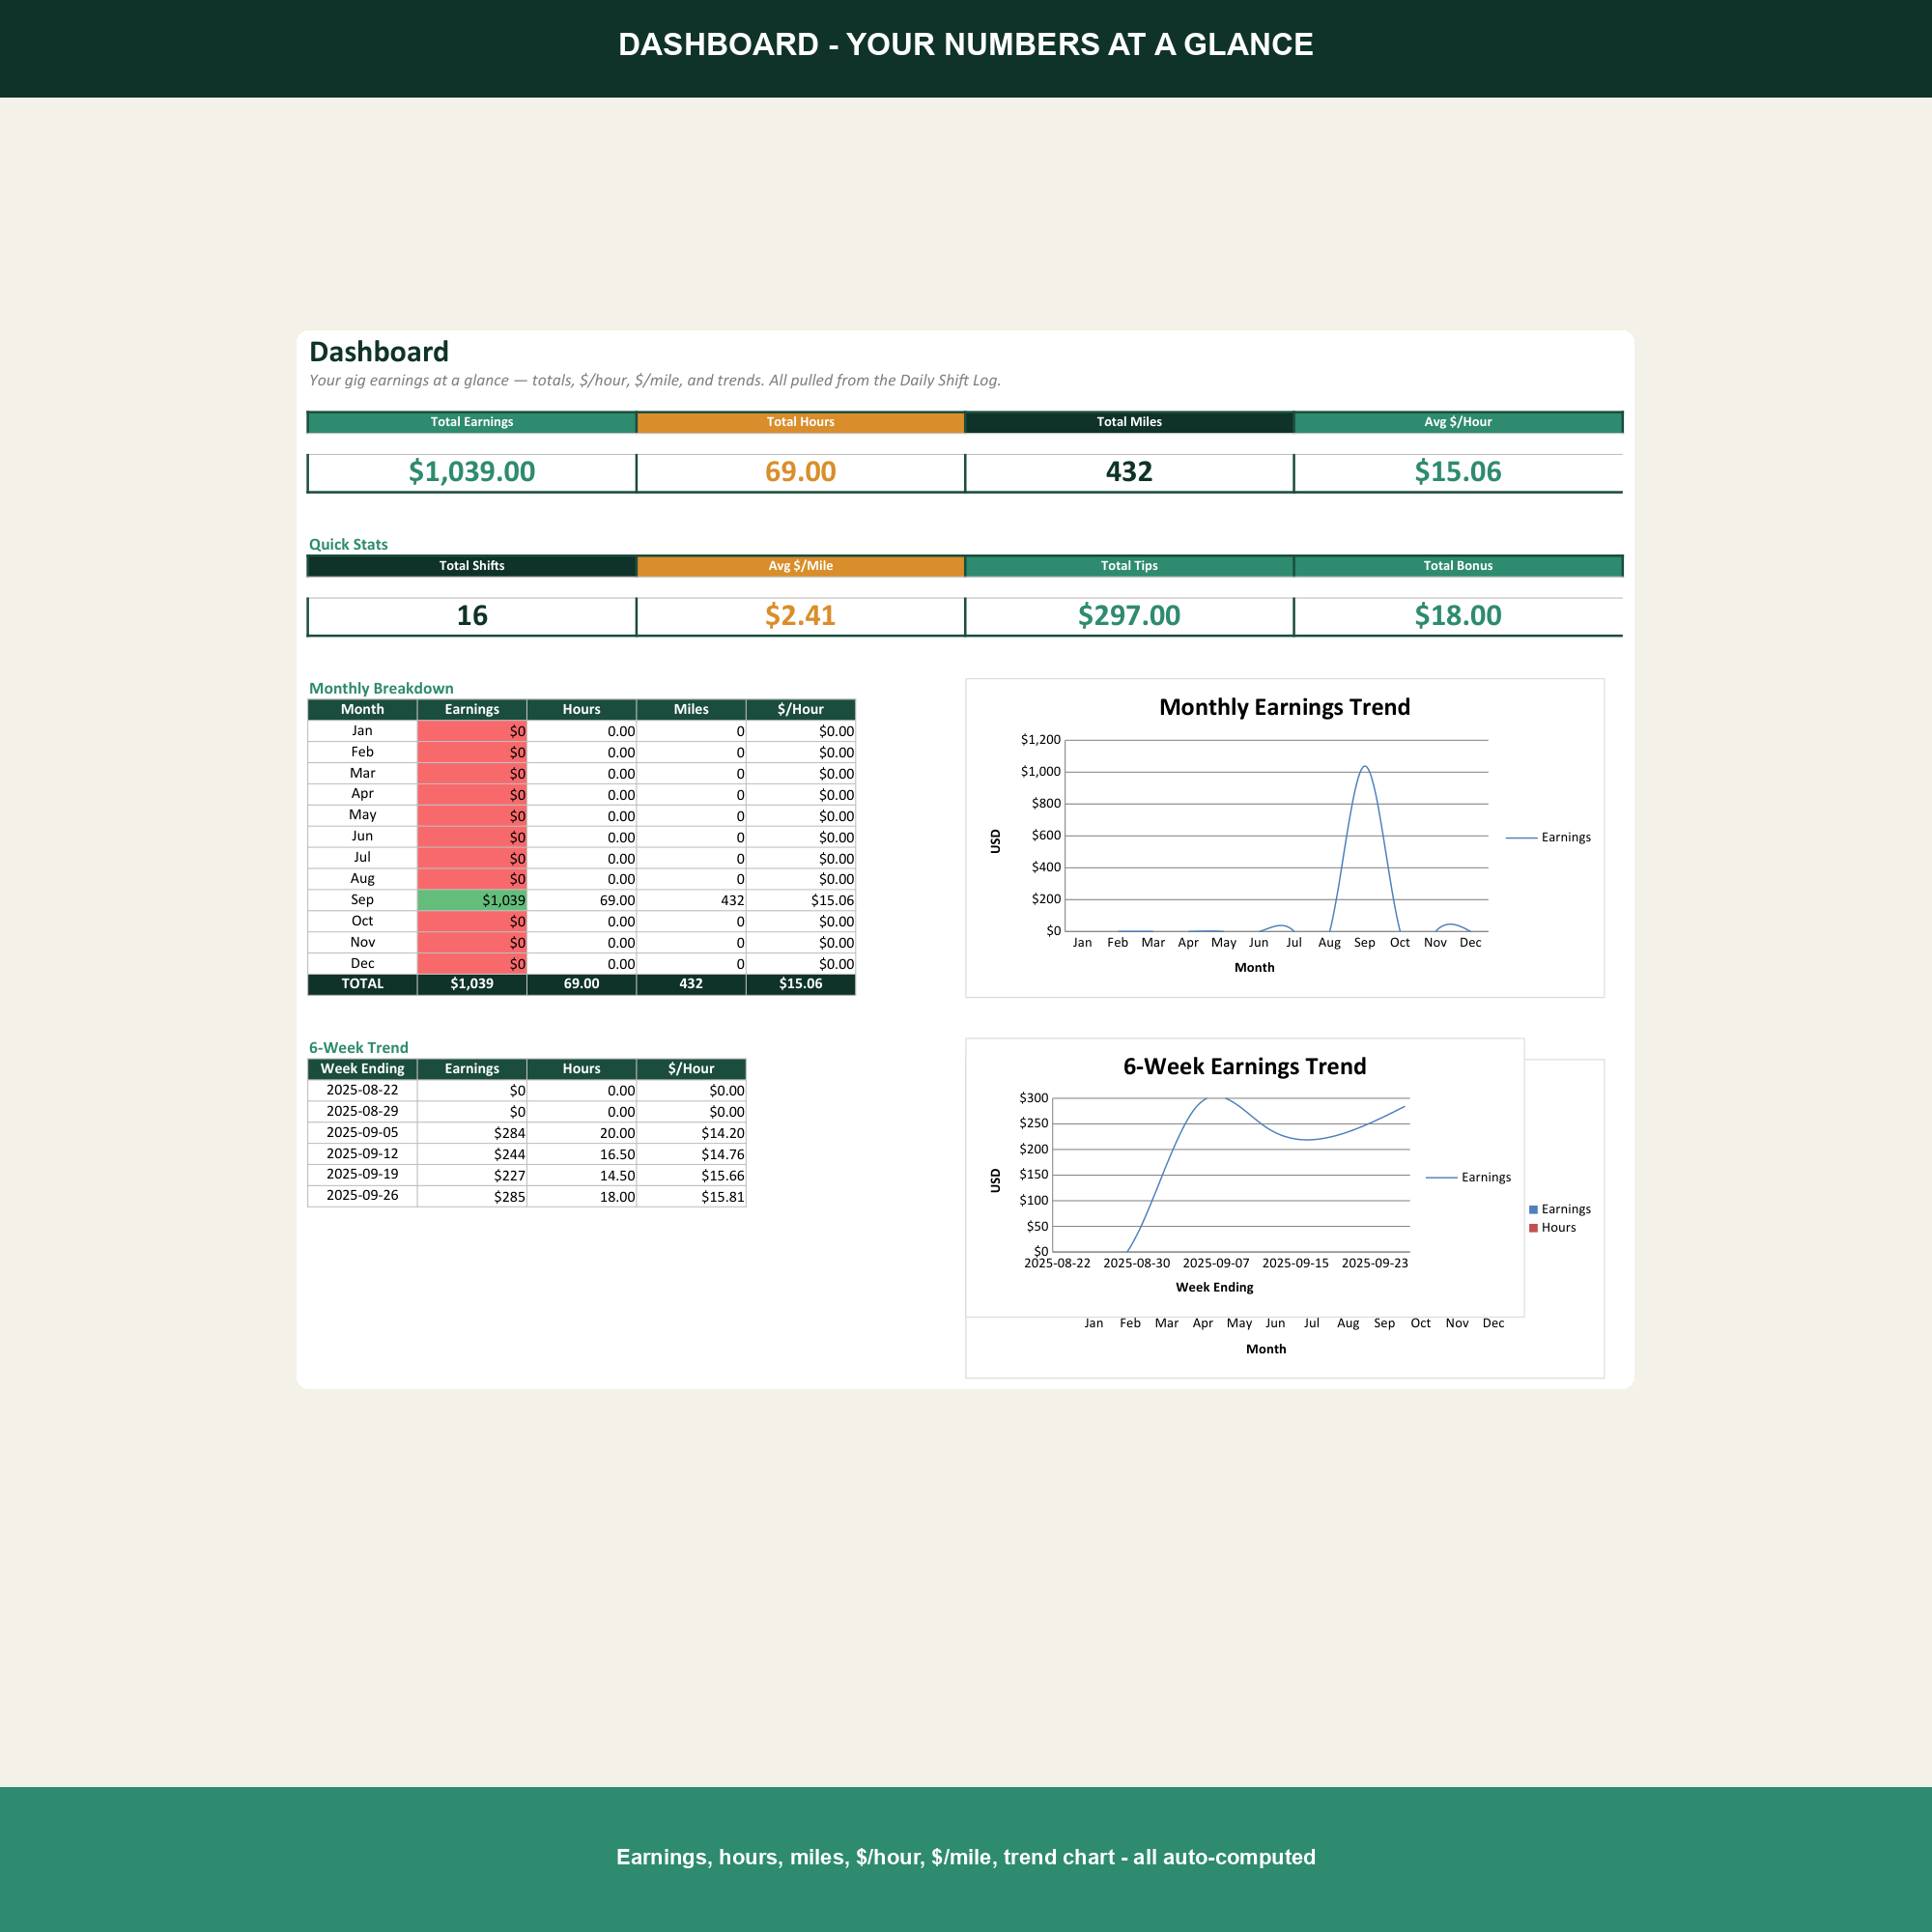Click the Total Miles header label
Image resolution: width=1932 pixels, height=1932 pixels.
point(1129,422)
